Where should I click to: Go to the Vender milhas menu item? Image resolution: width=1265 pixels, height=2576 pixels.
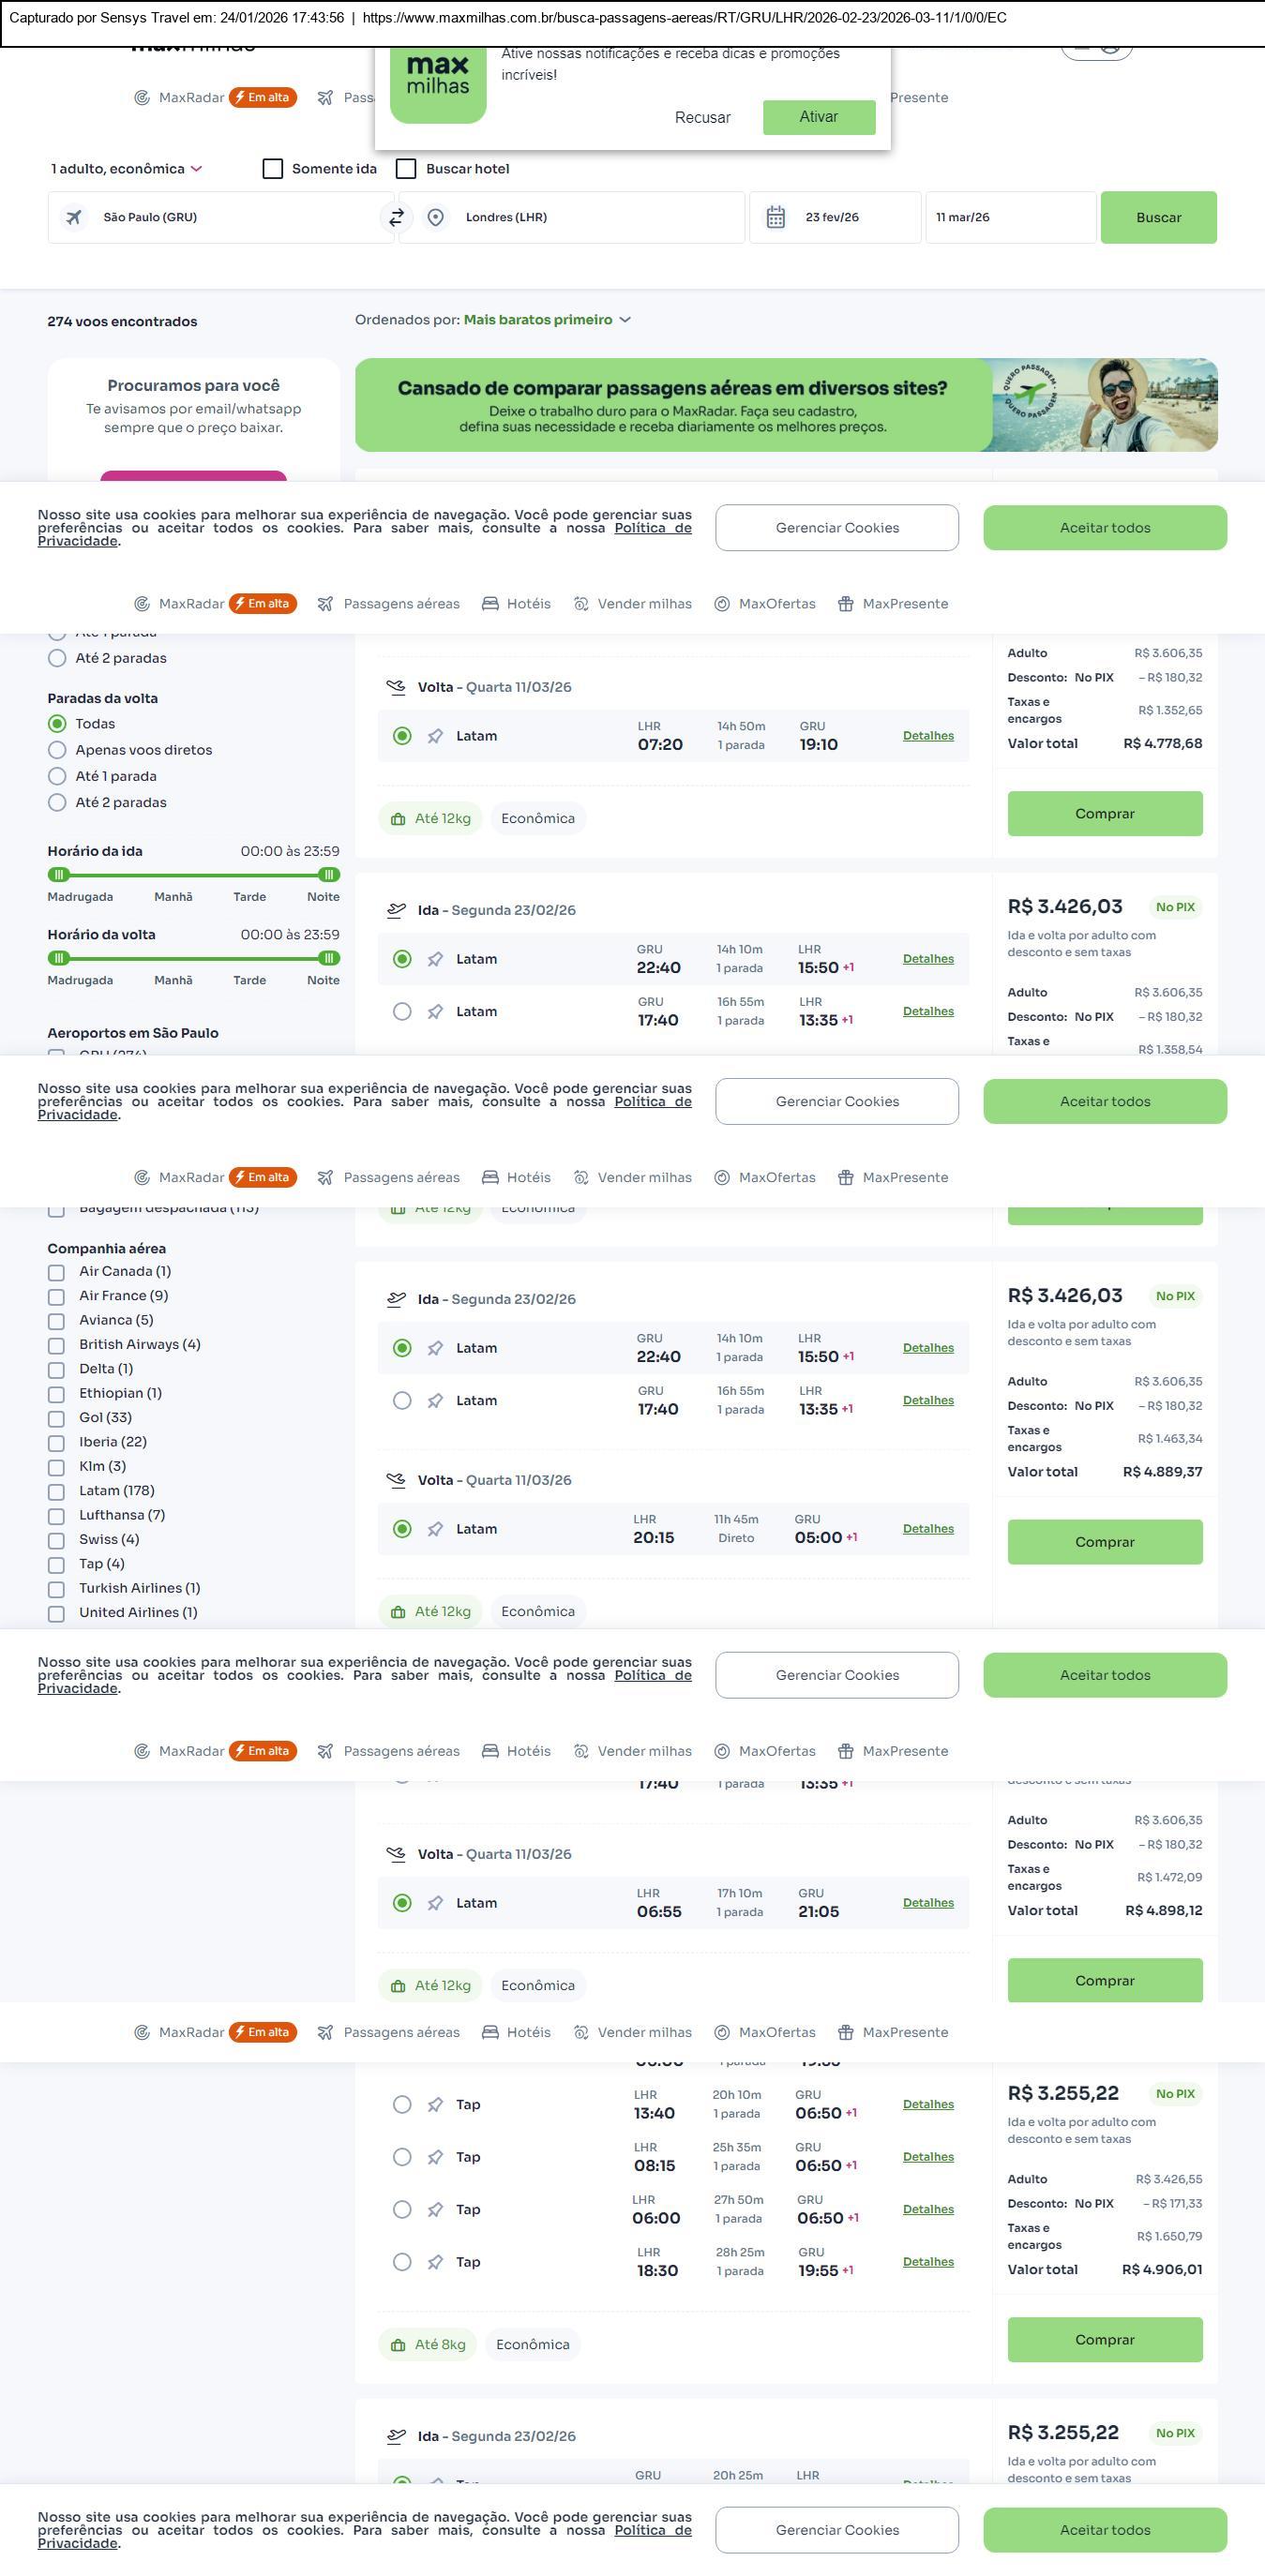point(633,604)
